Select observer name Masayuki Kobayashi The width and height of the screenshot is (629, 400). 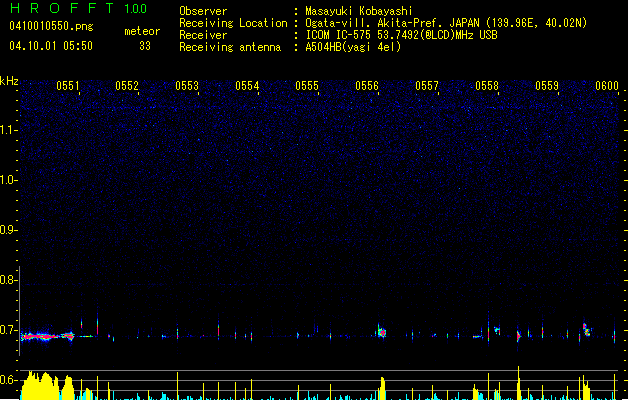[x=359, y=11]
